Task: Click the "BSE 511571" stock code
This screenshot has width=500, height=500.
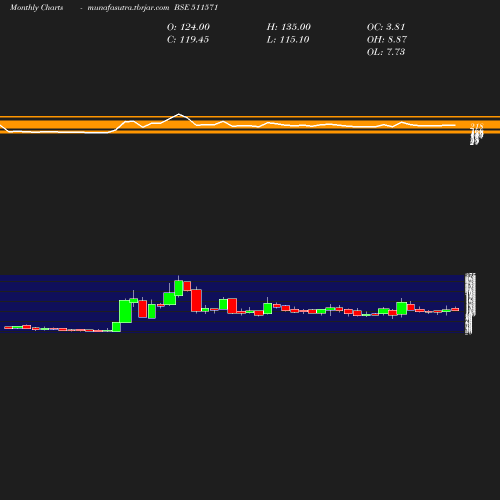Action: coord(196,7)
